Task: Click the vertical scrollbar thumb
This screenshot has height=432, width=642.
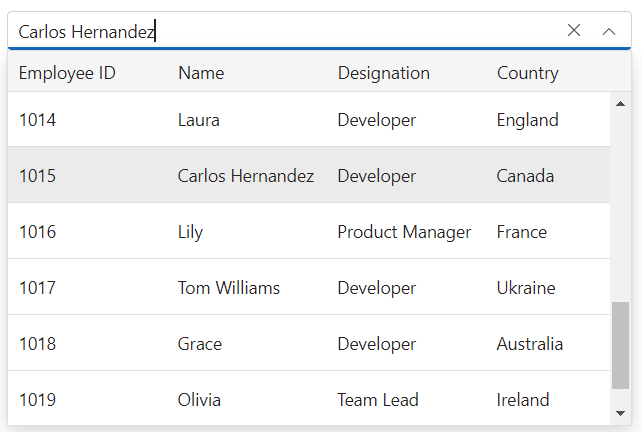Action: click(x=620, y=345)
